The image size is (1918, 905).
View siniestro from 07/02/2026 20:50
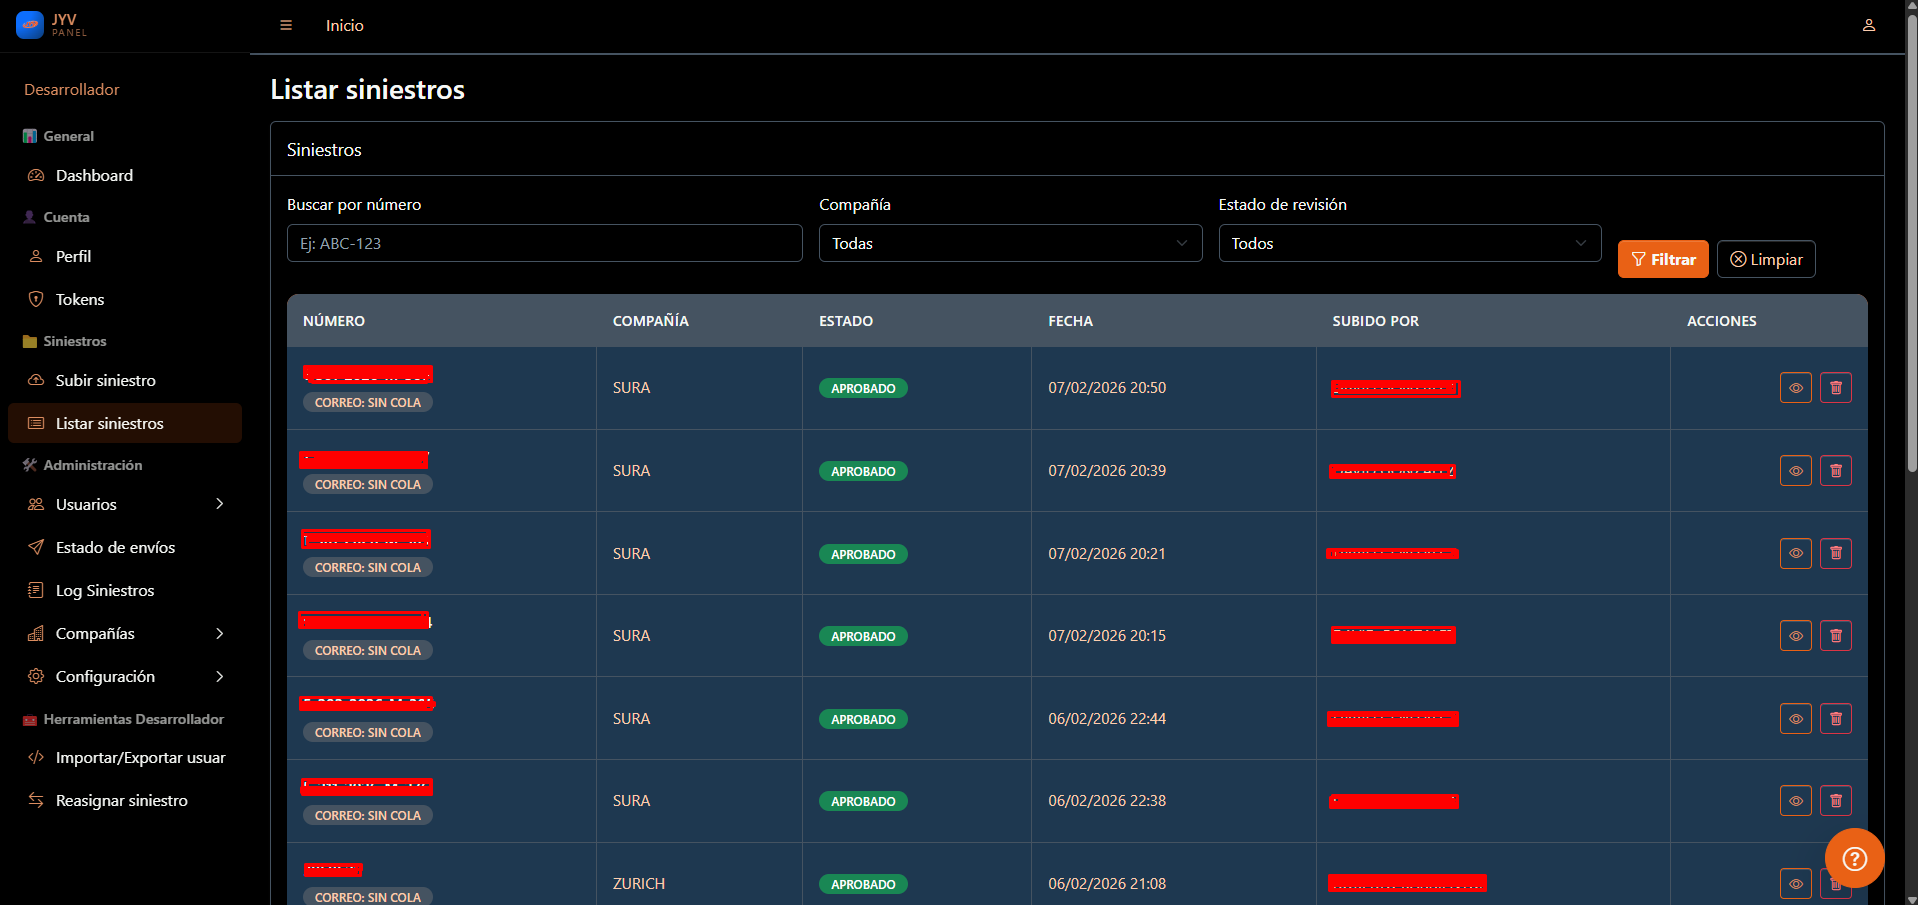(x=1795, y=388)
